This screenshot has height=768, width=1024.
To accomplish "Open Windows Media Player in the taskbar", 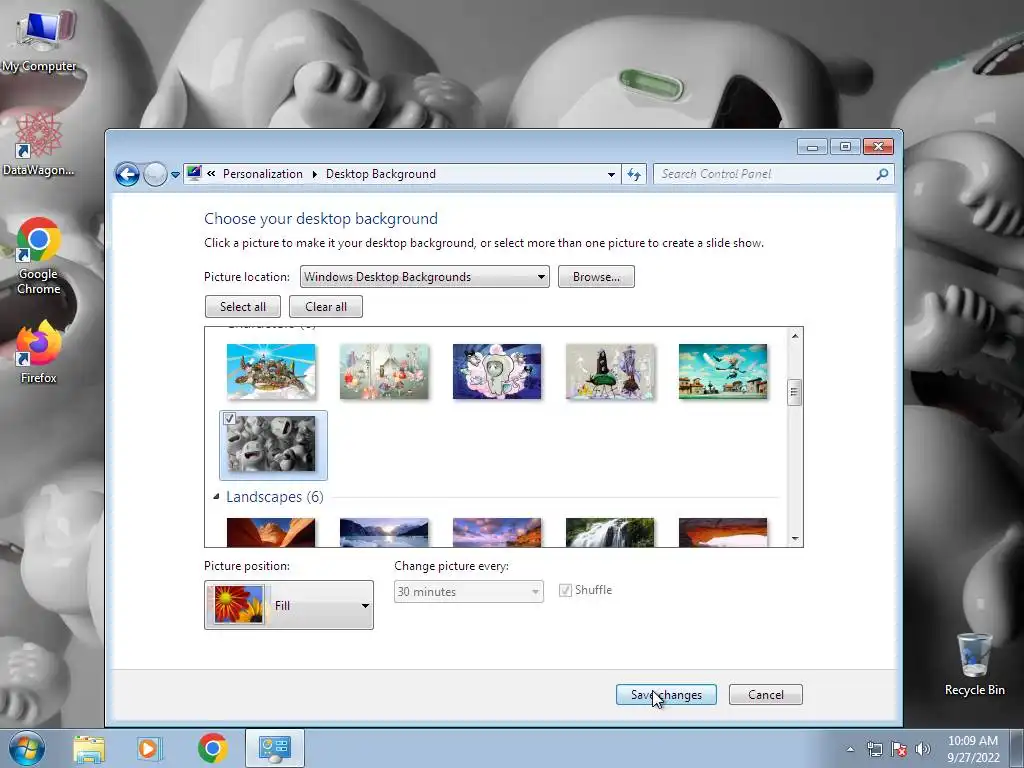I will (148, 748).
